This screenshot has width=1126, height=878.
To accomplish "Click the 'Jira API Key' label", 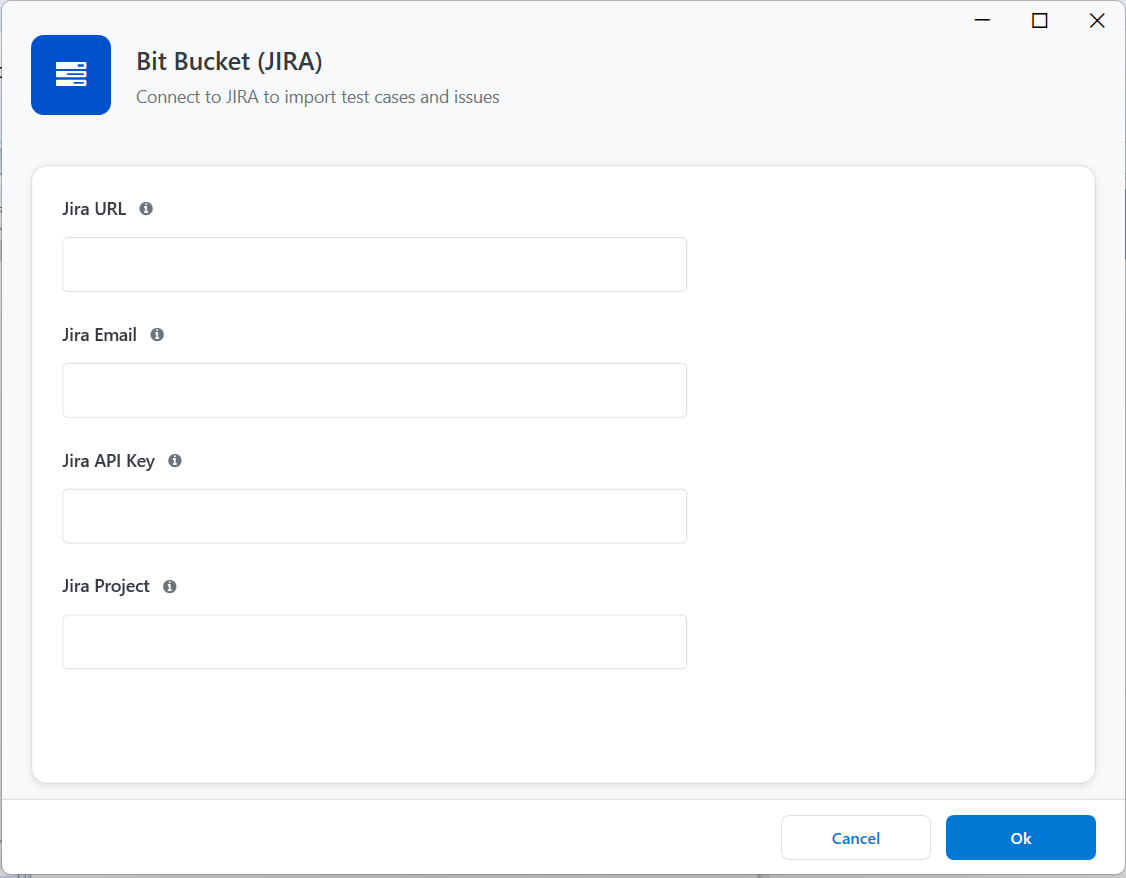I will pos(108,461).
